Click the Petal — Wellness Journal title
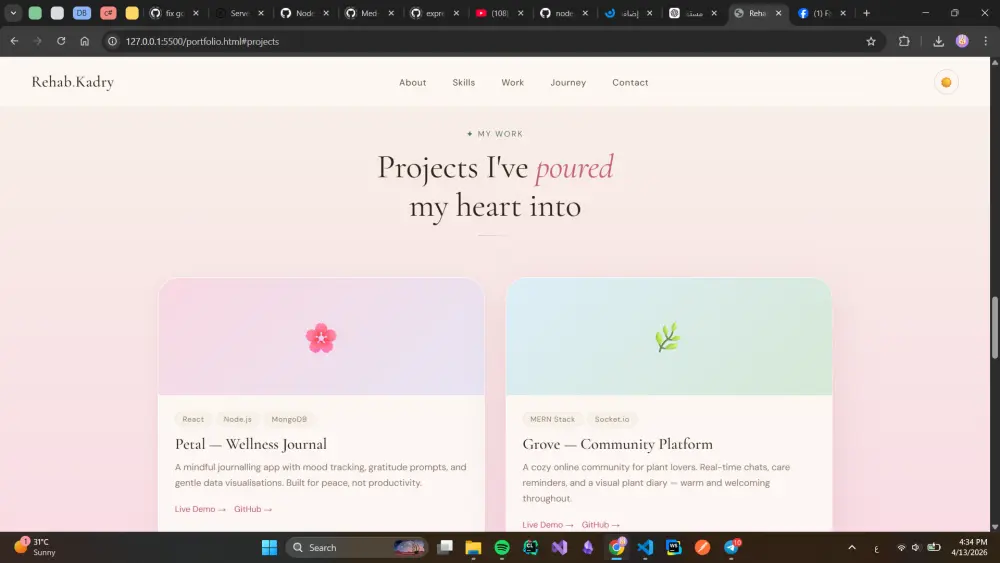The width and height of the screenshot is (1000, 563). pos(251,444)
